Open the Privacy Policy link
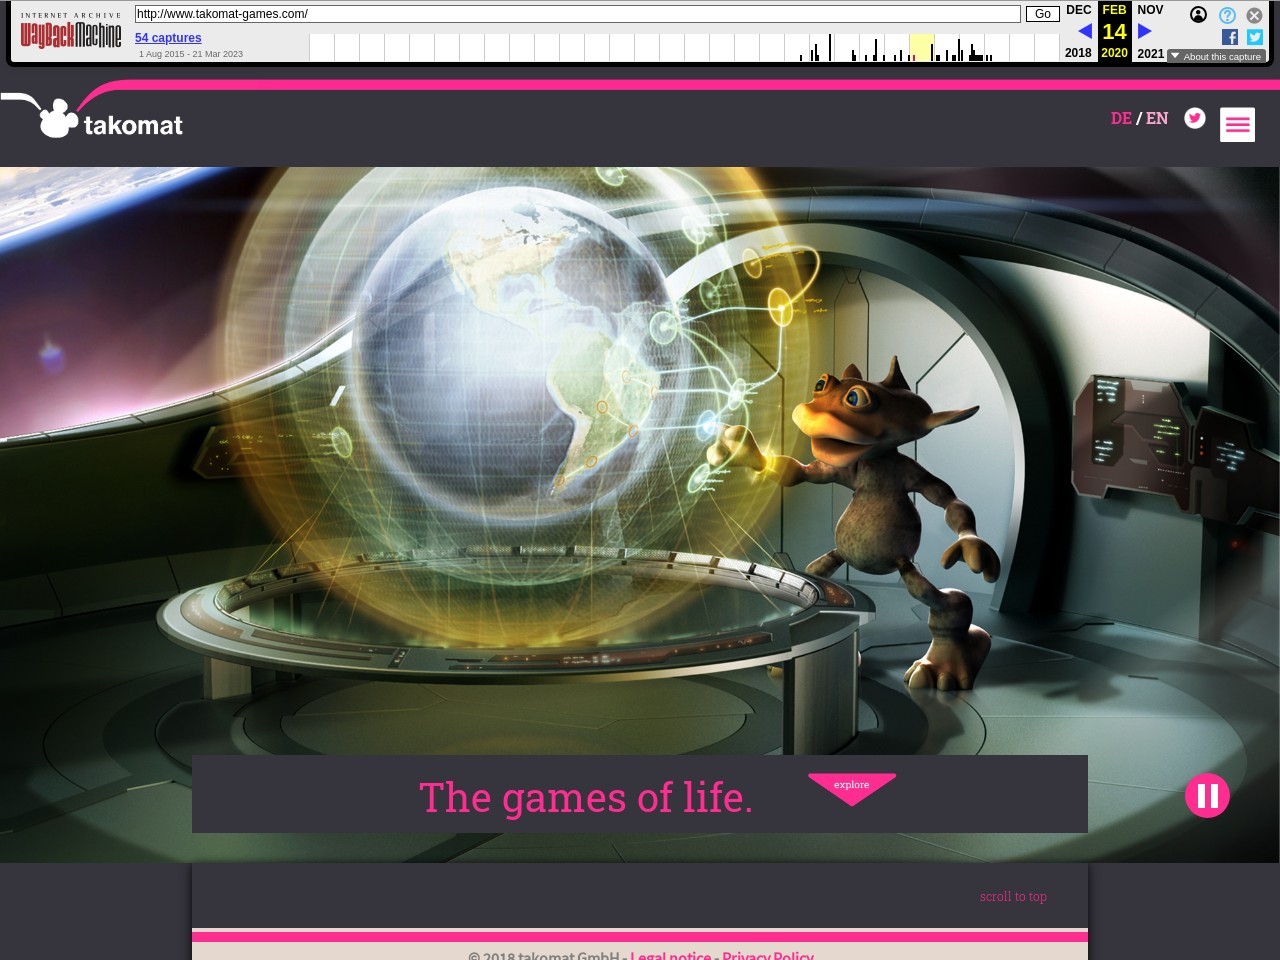The width and height of the screenshot is (1280, 960). (768, 955)
